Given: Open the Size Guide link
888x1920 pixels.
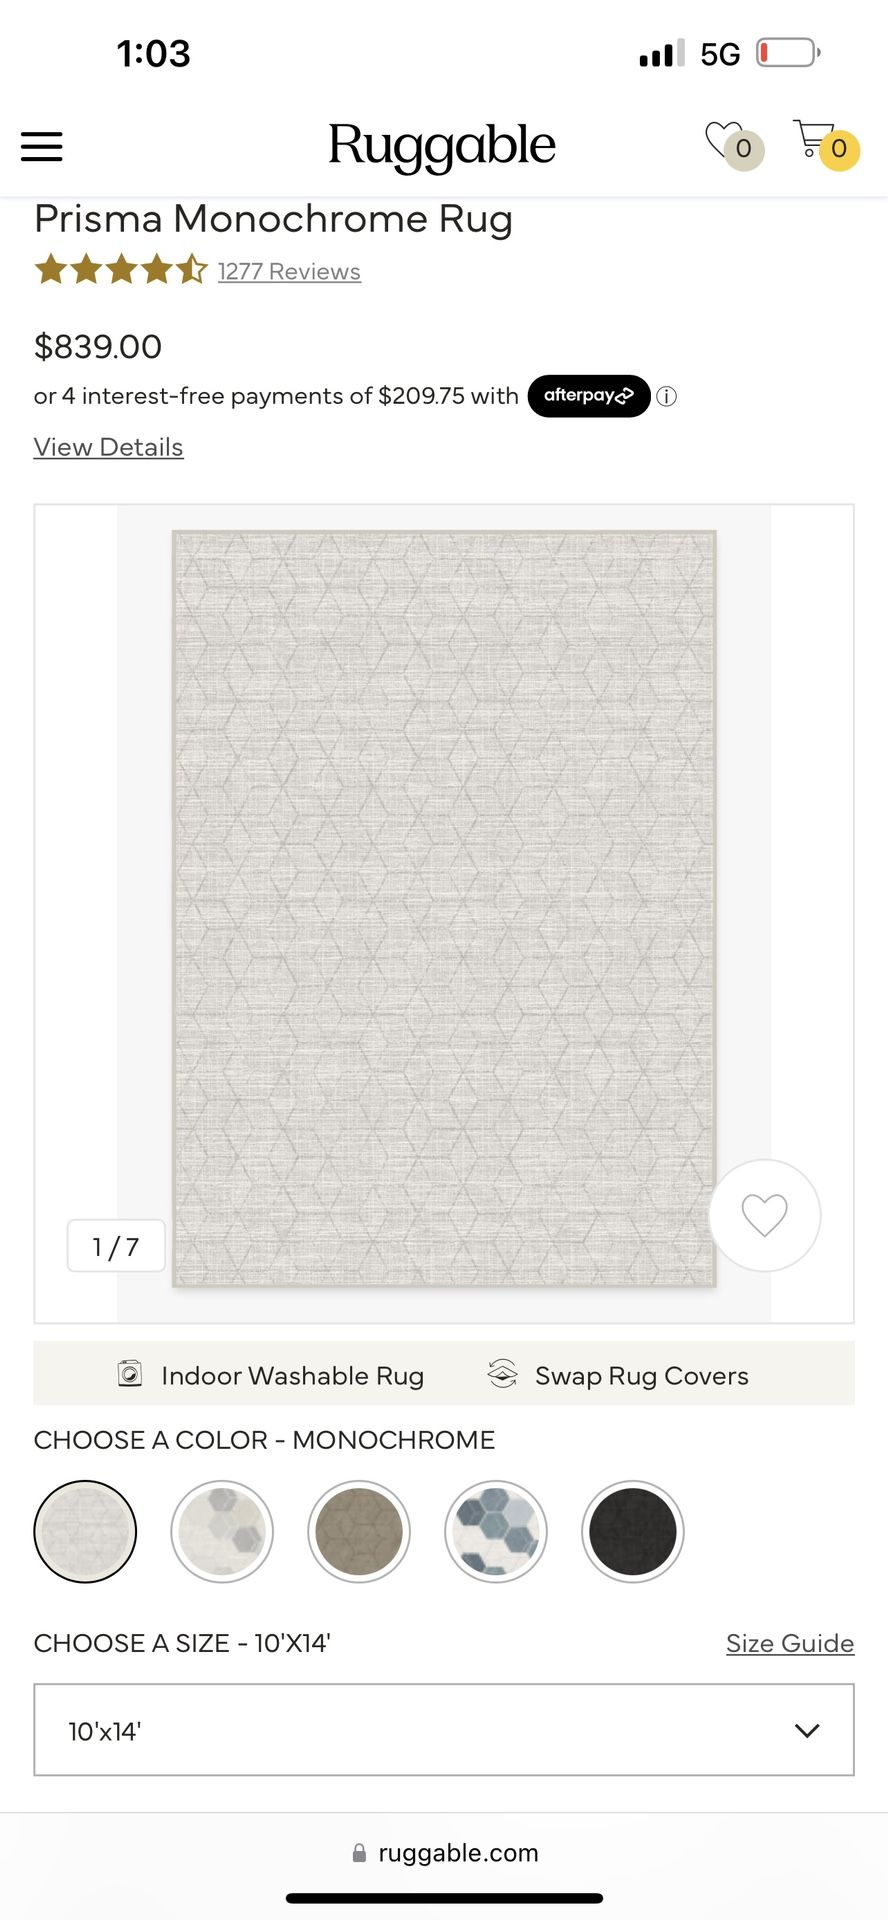Looking at the screenshot, I should click(x=790, y=1643).
